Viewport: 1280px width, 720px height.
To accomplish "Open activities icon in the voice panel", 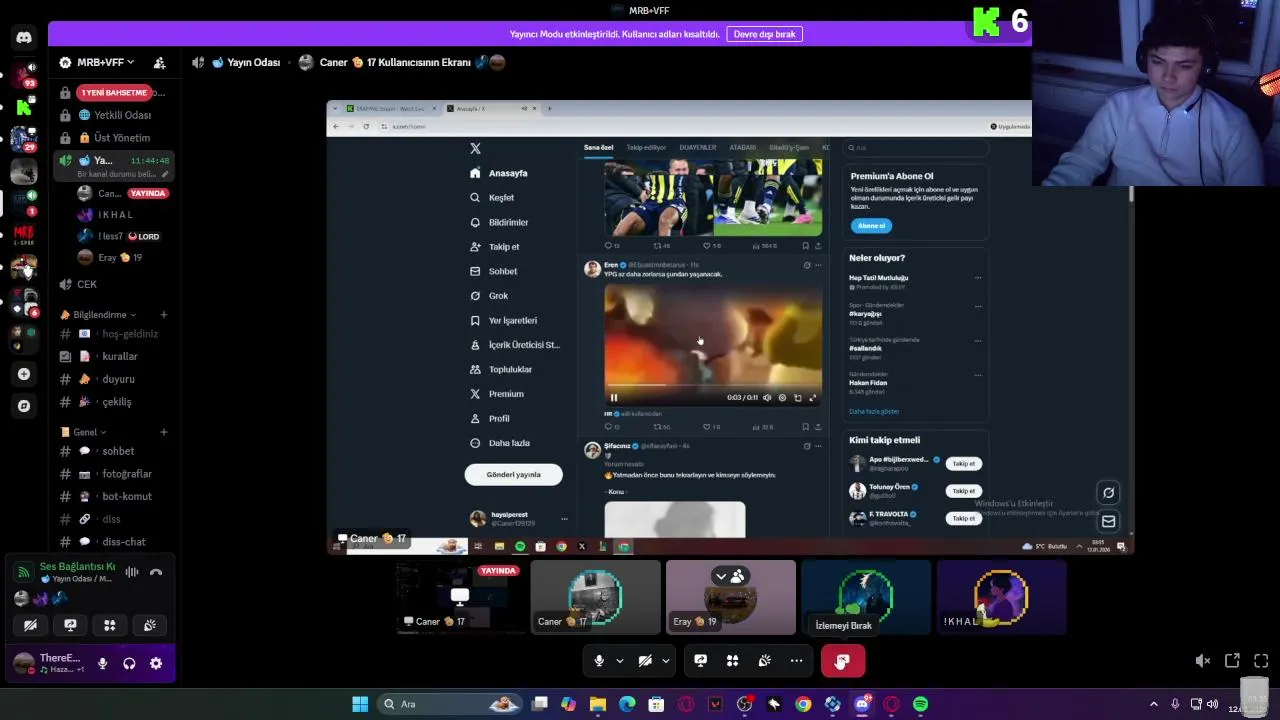I will click(110, 625).
